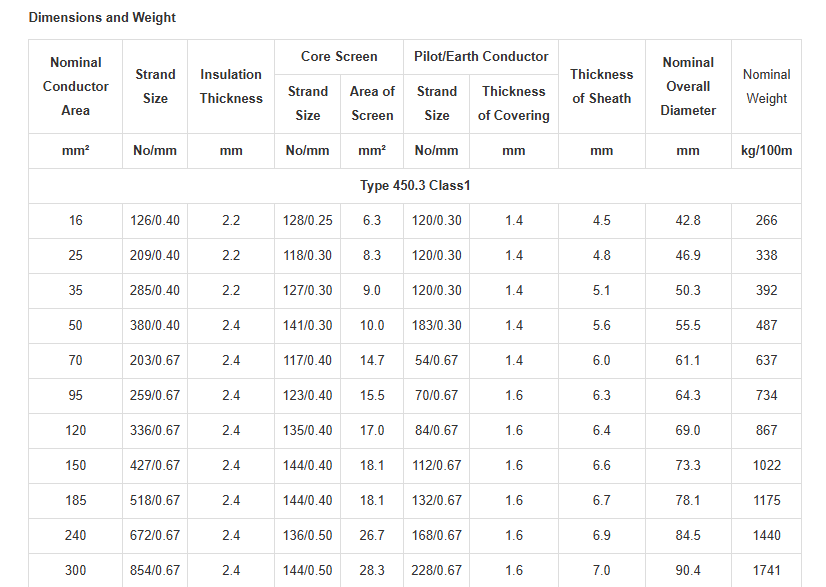This screenshot has width=826, height=587.
Task: Select the '203/0.67' strand size cell
Action: point(155,360)
